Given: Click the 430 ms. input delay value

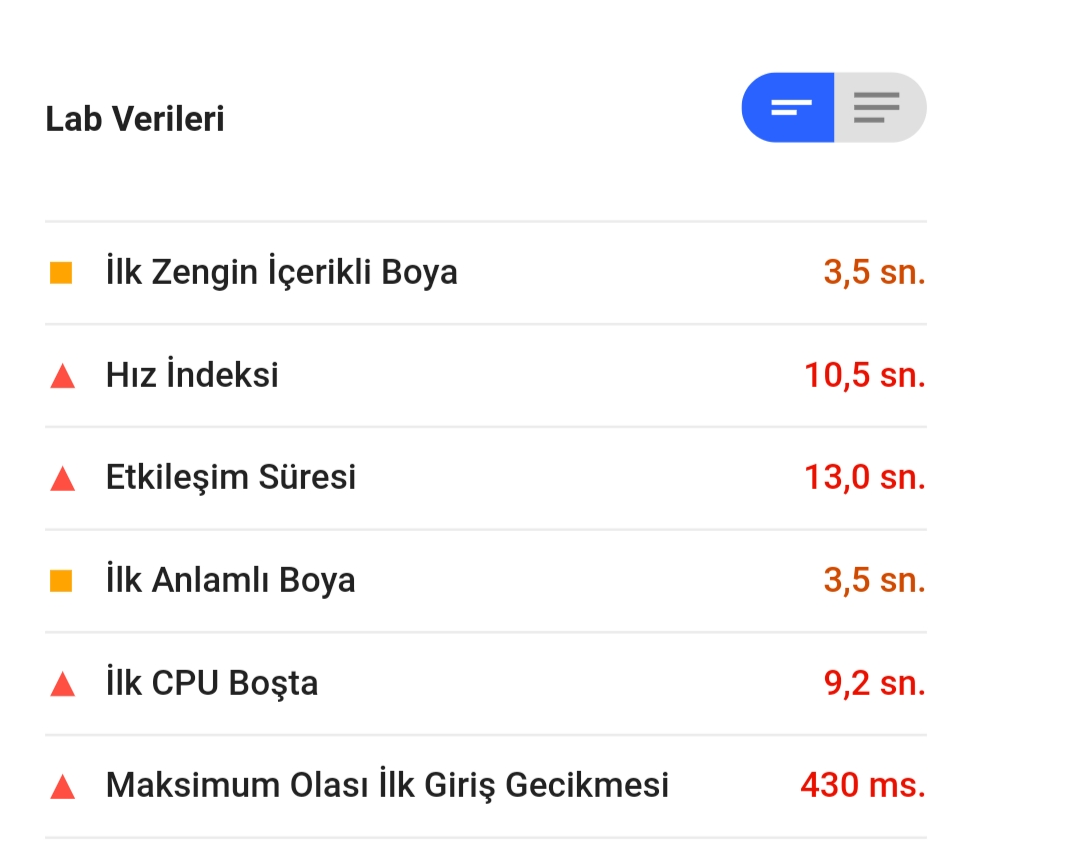Looking at the screenshot, I should [x=863, y=785].
